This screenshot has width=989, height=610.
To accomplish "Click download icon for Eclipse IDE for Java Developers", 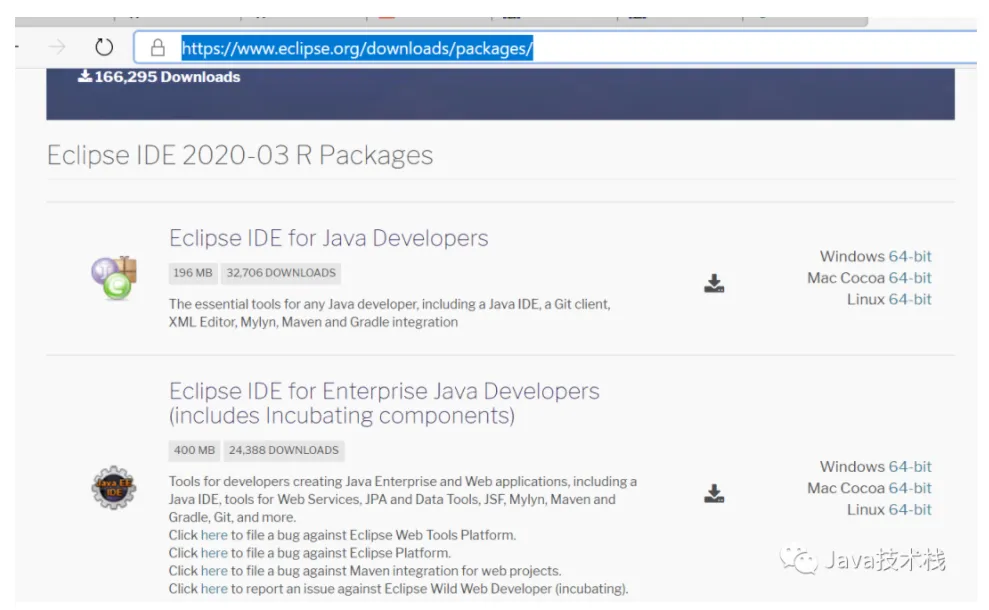I will [714, 283].
